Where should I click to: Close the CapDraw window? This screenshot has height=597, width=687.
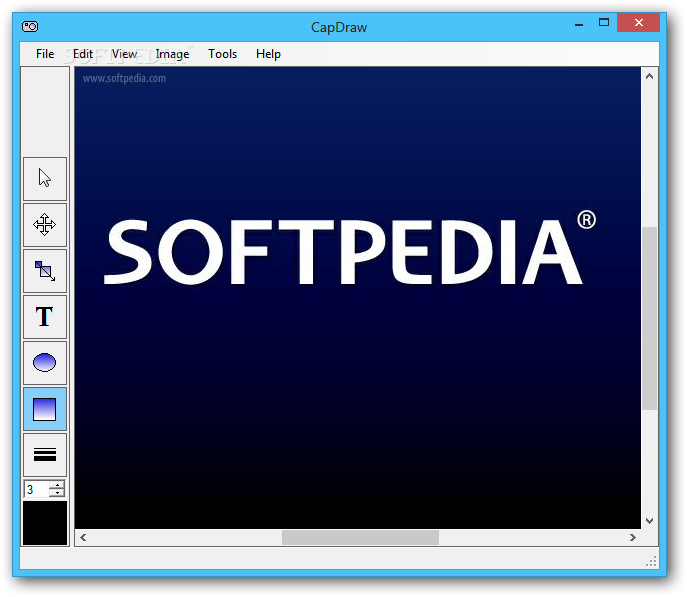tap(638, 22)
